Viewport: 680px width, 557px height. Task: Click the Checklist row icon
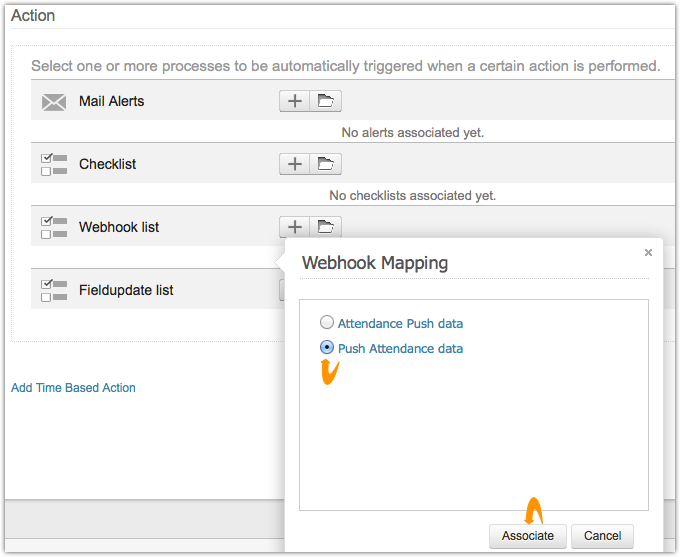[x=53, y=164]
